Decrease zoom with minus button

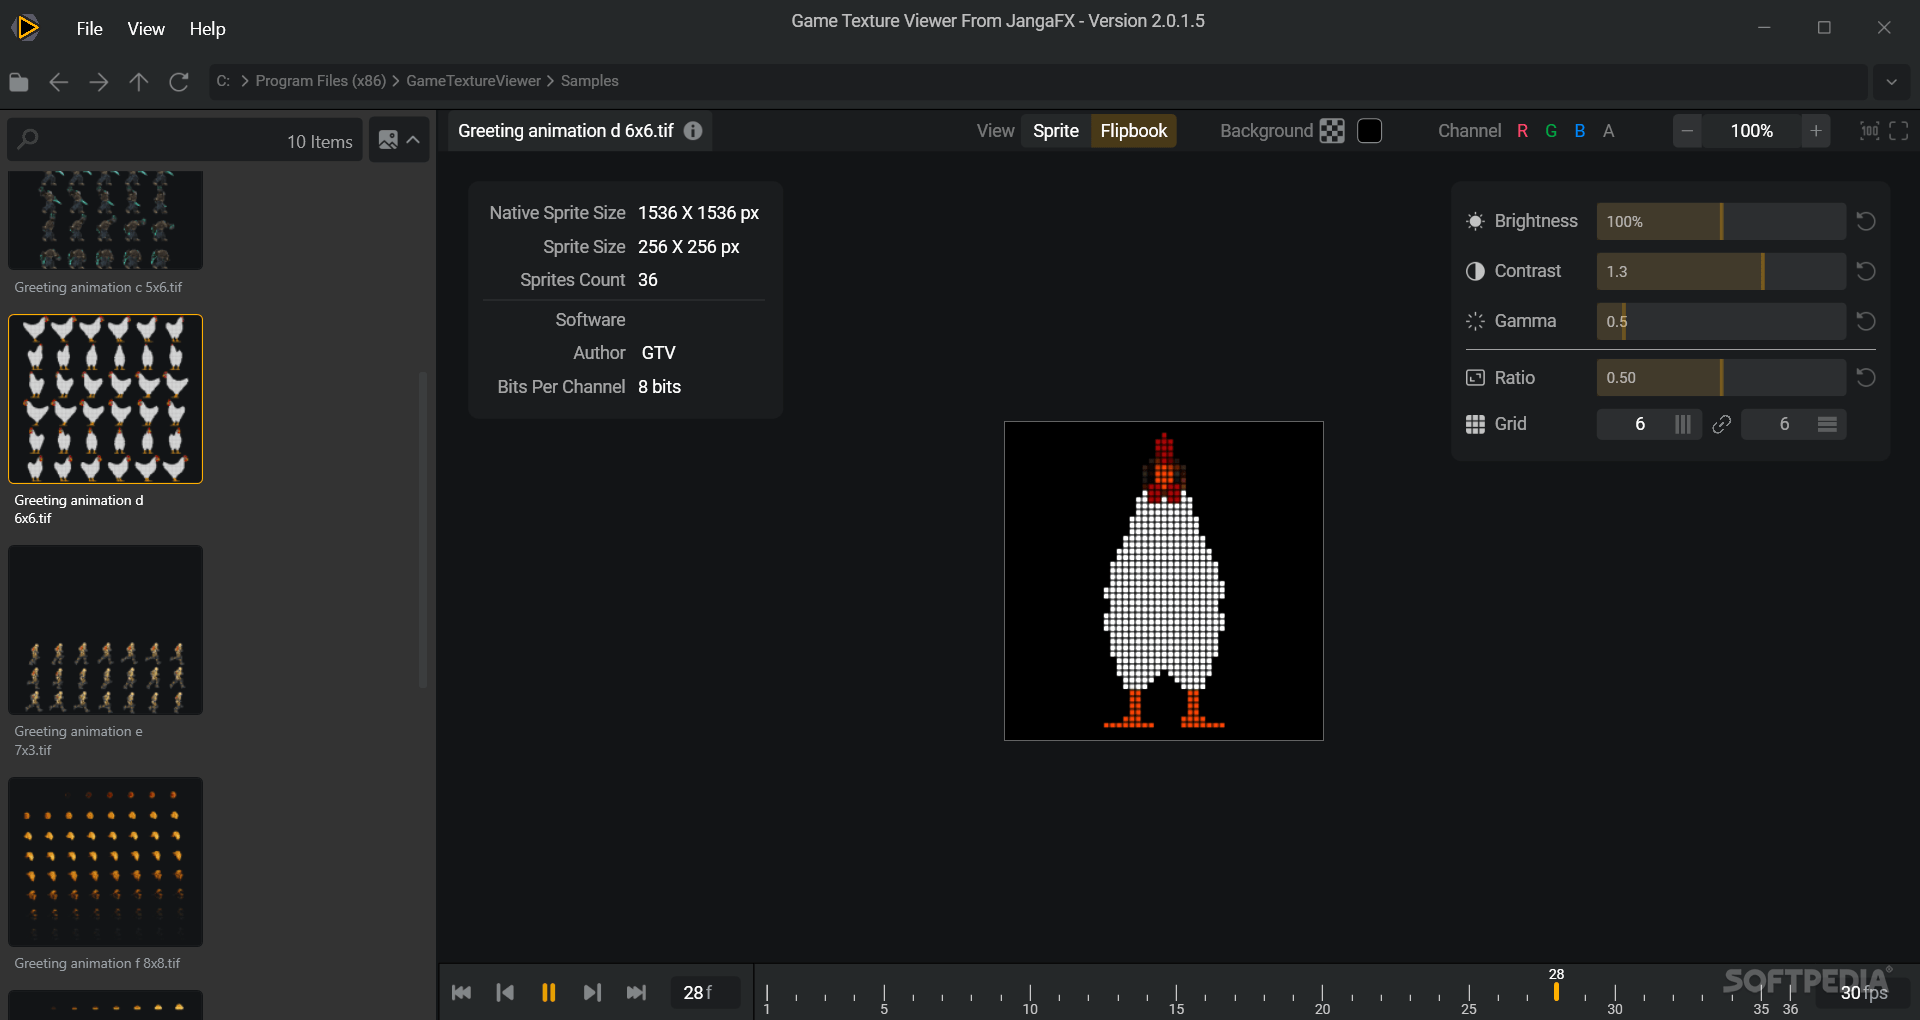coord(1687,131)
